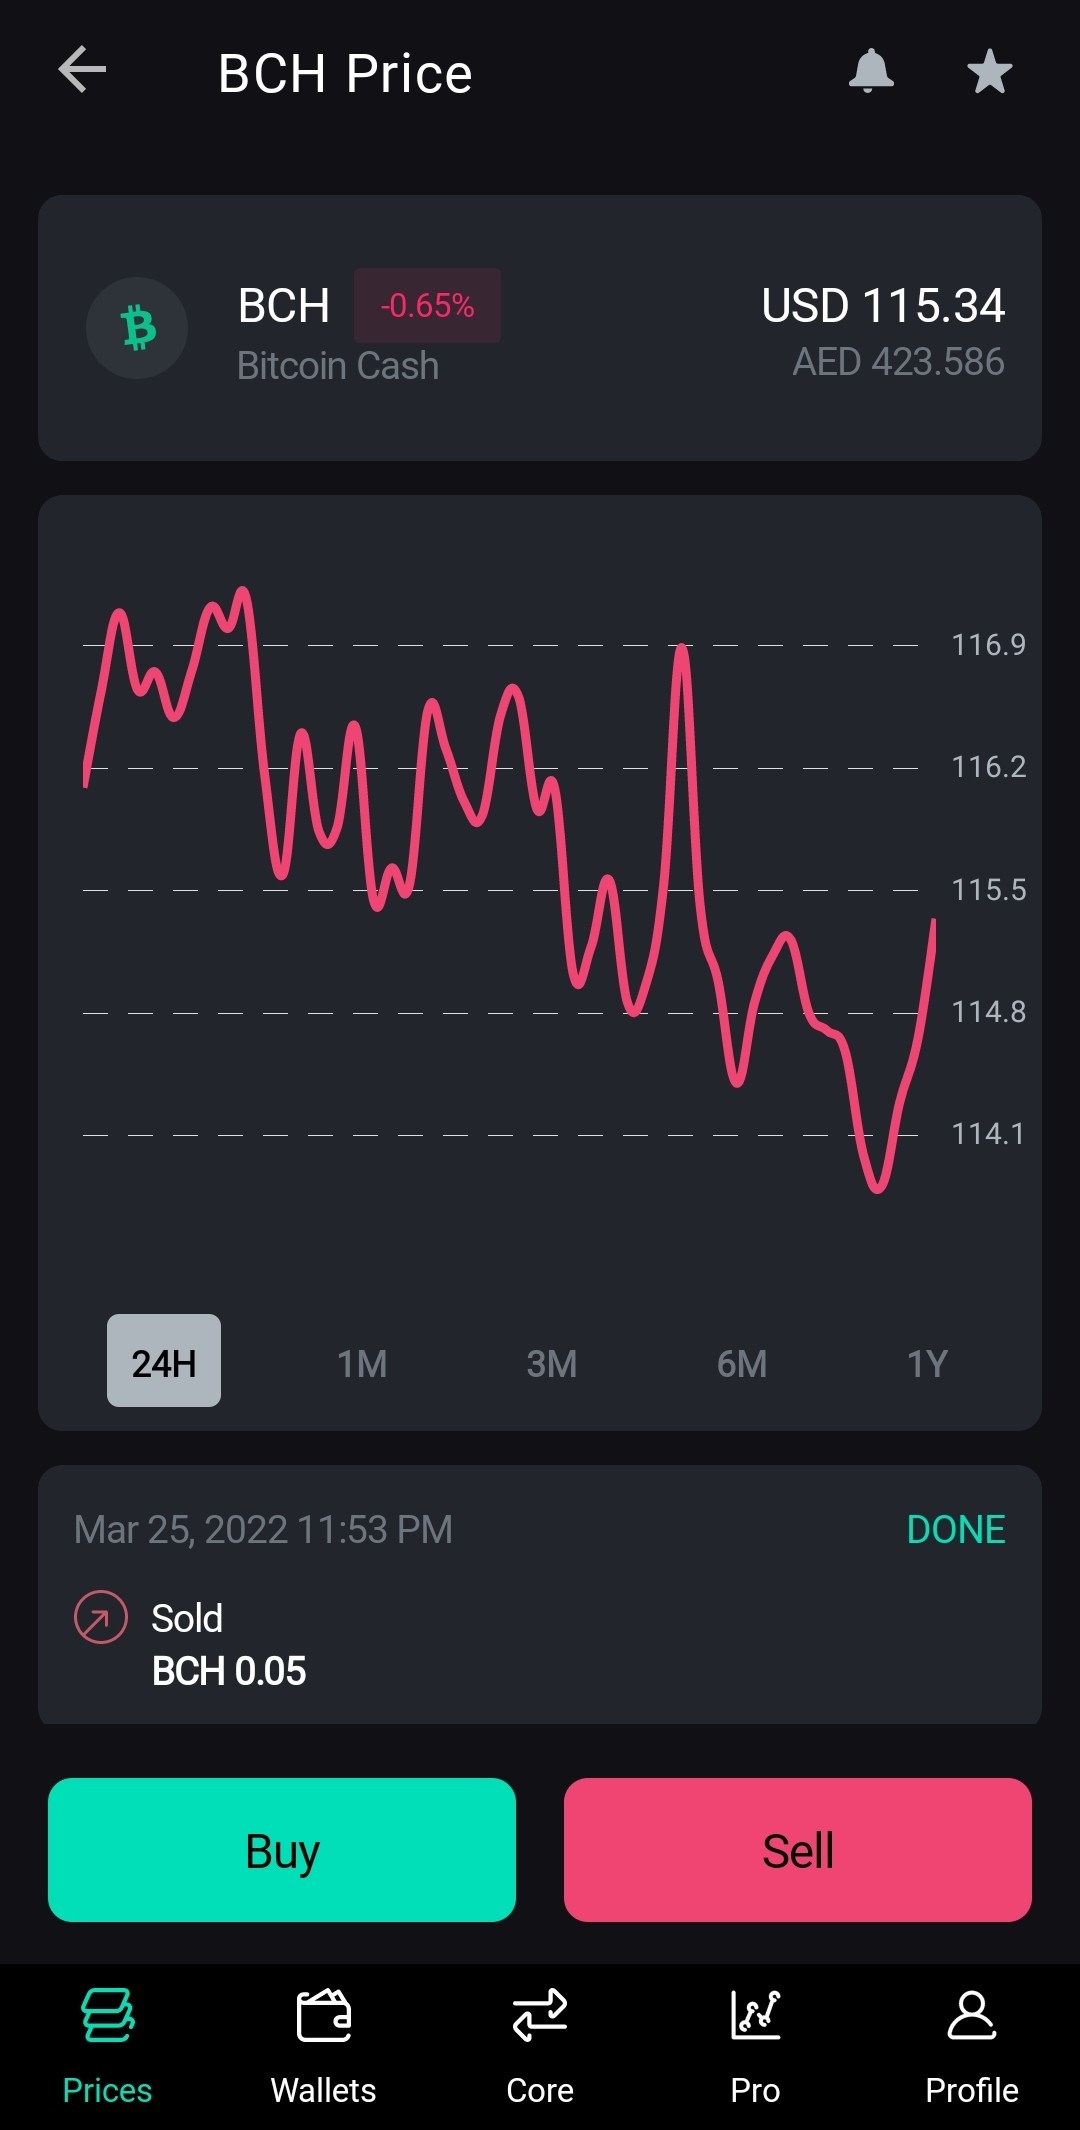The height and width of the screenshot is (2130, 1080).
Task: Open the Core exchange tab
Action: coord(540,2047)
